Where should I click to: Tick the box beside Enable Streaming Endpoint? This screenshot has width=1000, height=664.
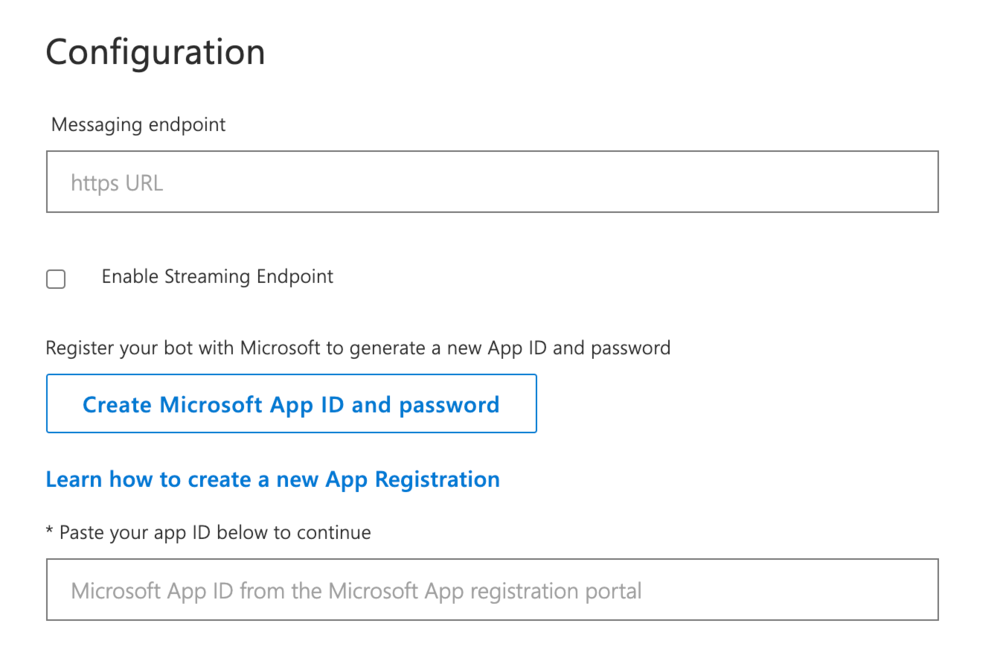(56, 279)
